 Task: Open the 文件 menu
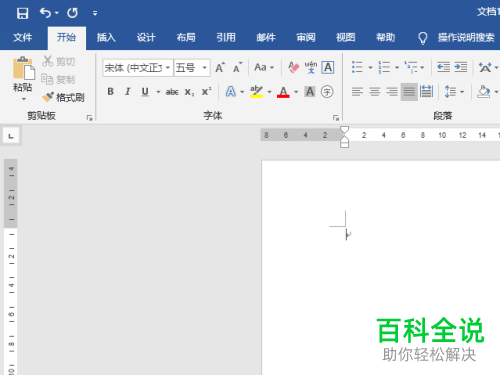(x=23, y=37)
